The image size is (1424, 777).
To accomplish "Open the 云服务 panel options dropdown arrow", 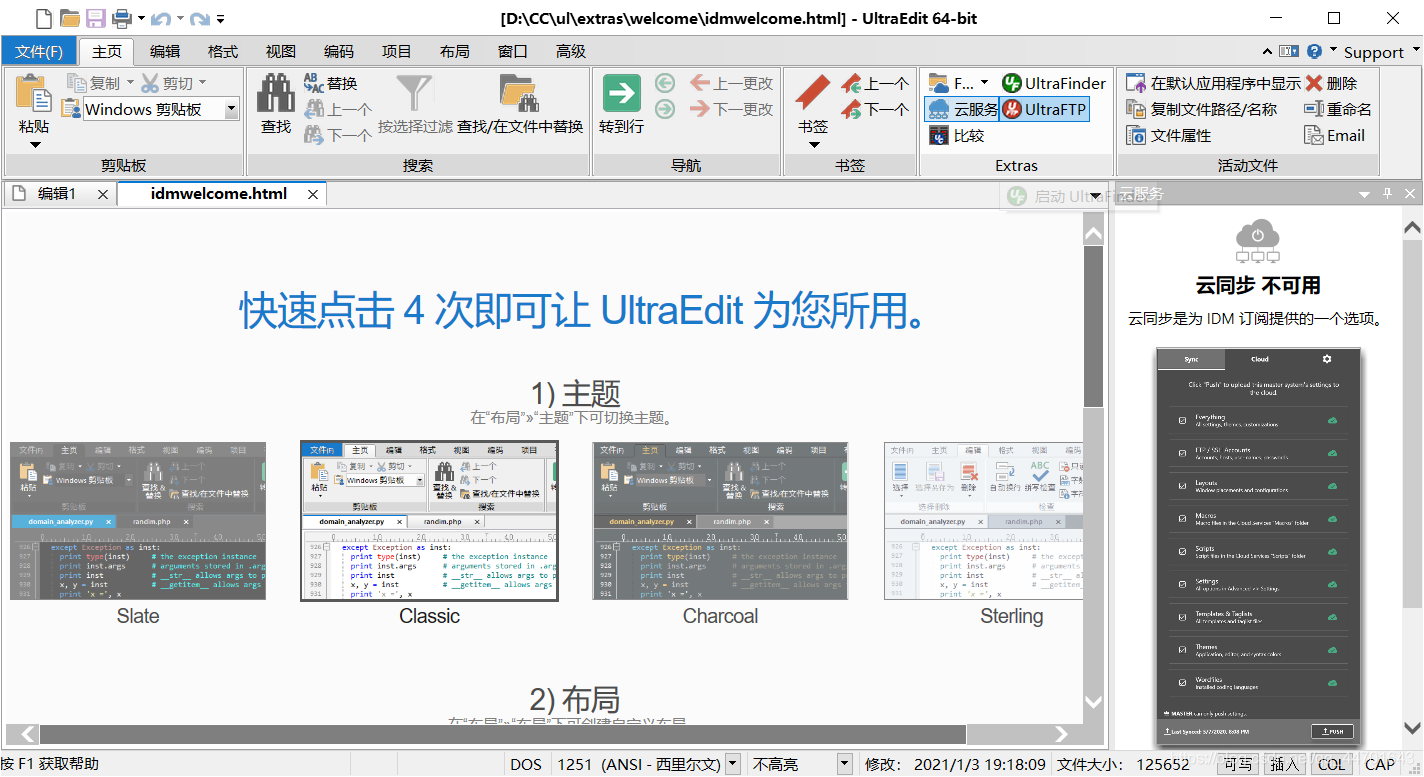I will pyautogui.click(x=1363, y=193).
